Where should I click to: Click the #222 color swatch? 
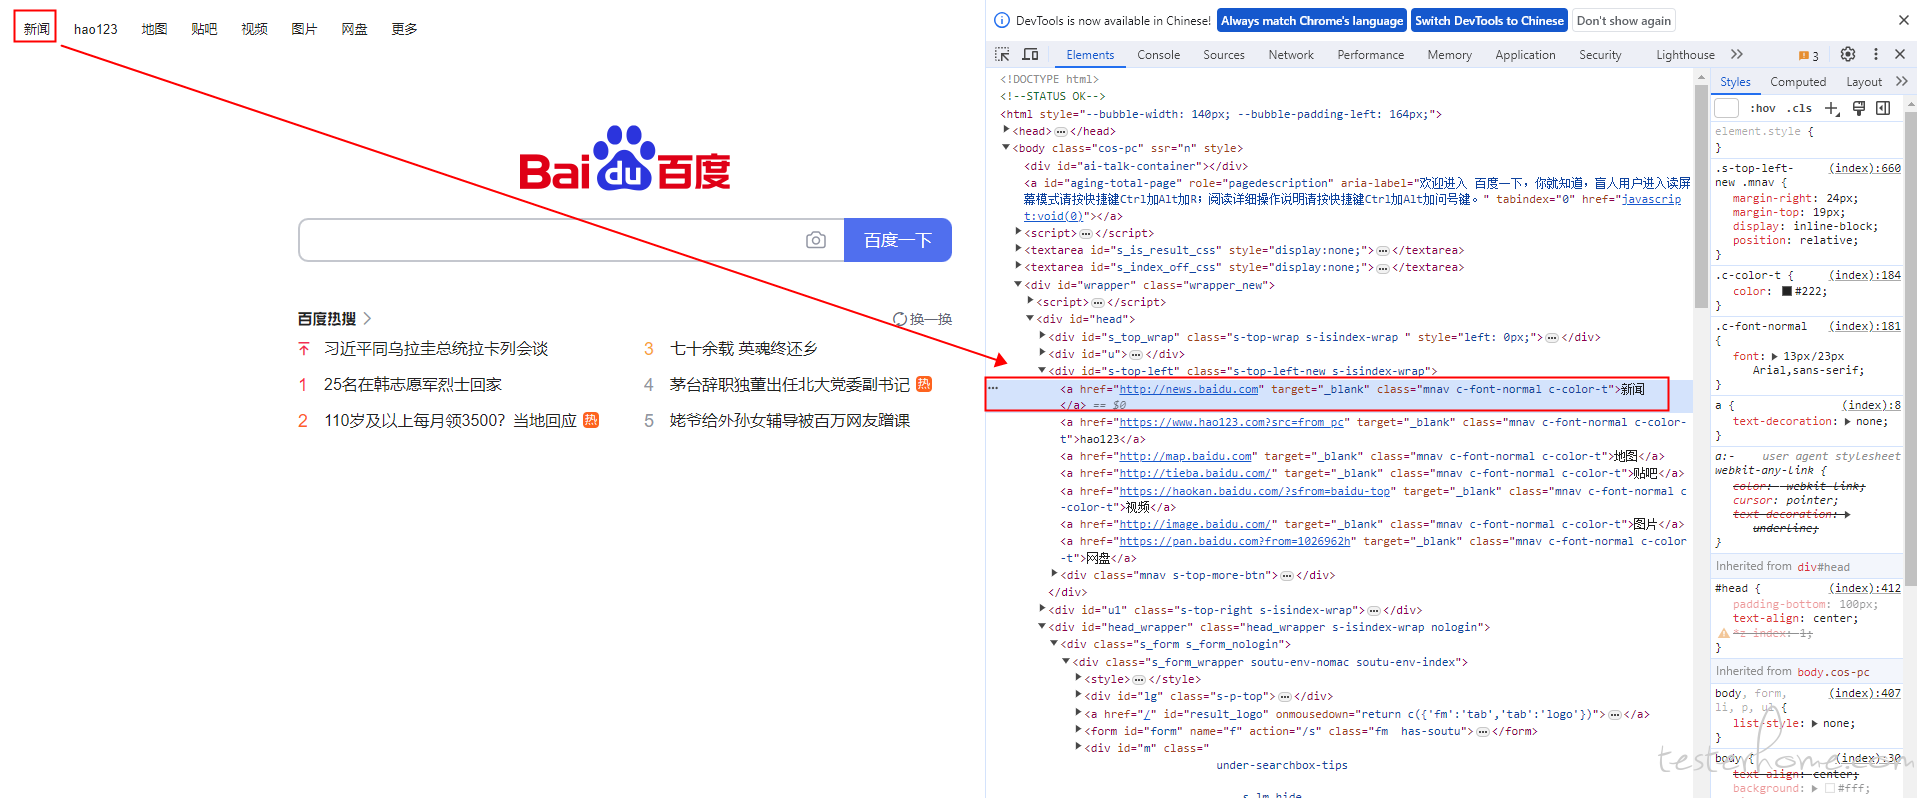(1787, 292)
